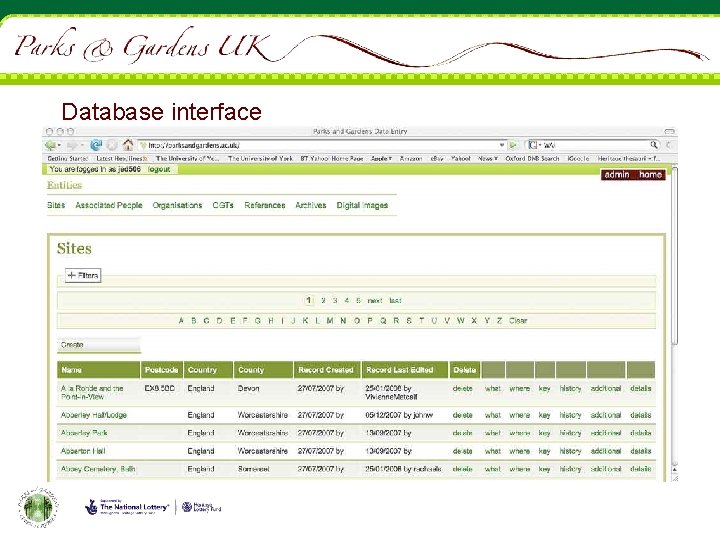The height and width of the screenshot is (540, 720).
Task: Open the search engine selector dropdown
Action: pos(533,145)
